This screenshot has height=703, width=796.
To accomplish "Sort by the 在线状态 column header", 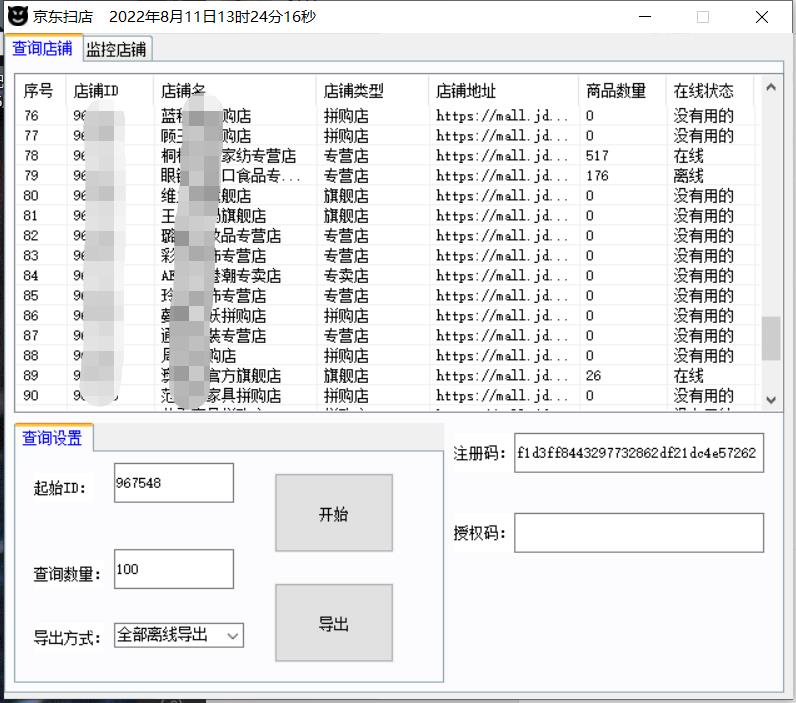I will 704,91.
